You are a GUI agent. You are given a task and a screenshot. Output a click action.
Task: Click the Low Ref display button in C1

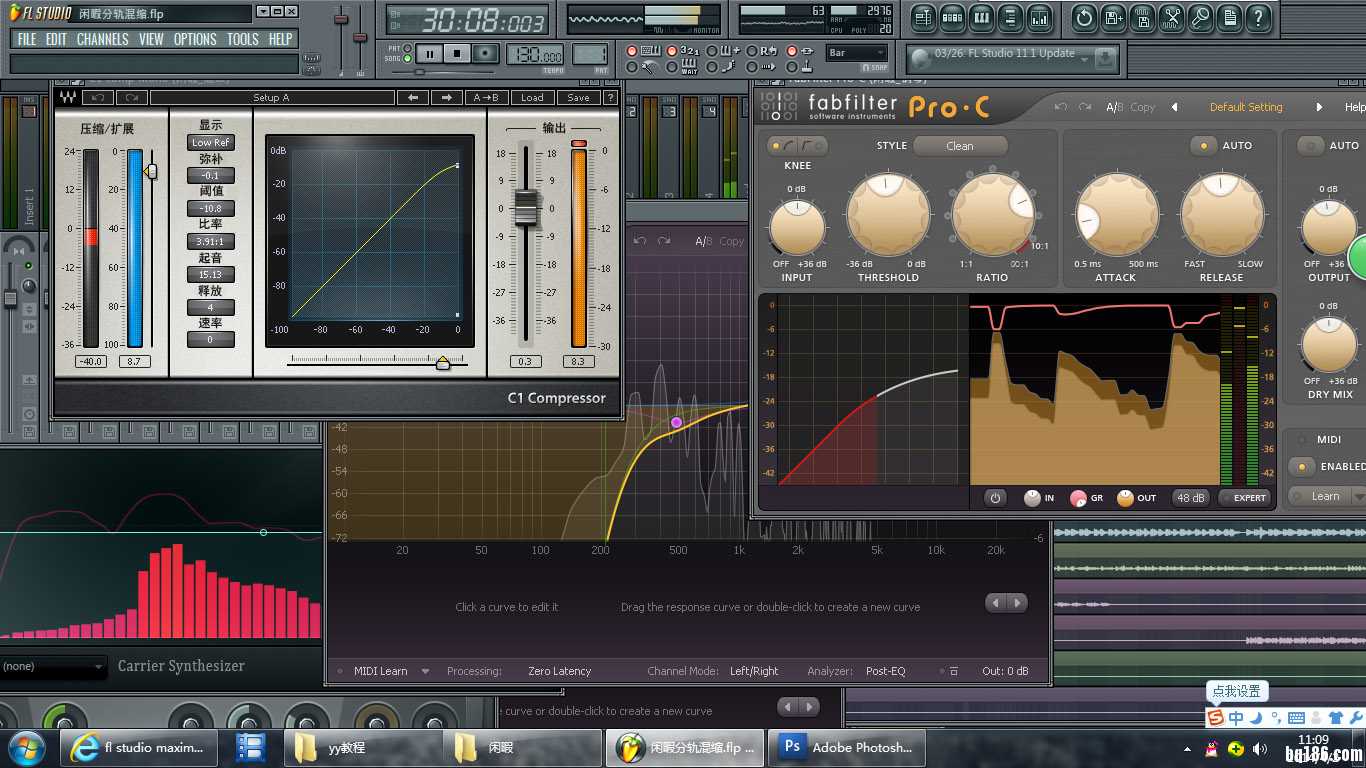tap(211, 143)
